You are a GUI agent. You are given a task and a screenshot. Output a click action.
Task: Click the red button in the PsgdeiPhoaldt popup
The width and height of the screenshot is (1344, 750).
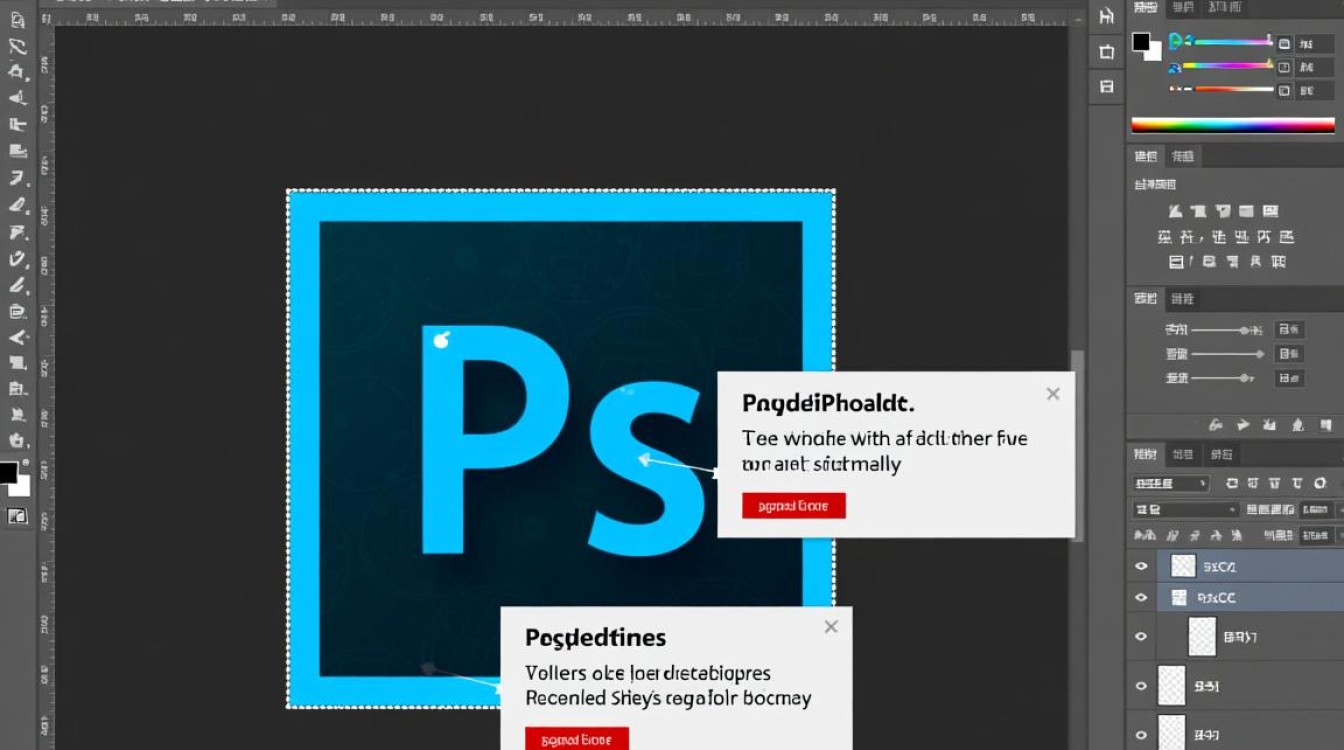point(794,506)
